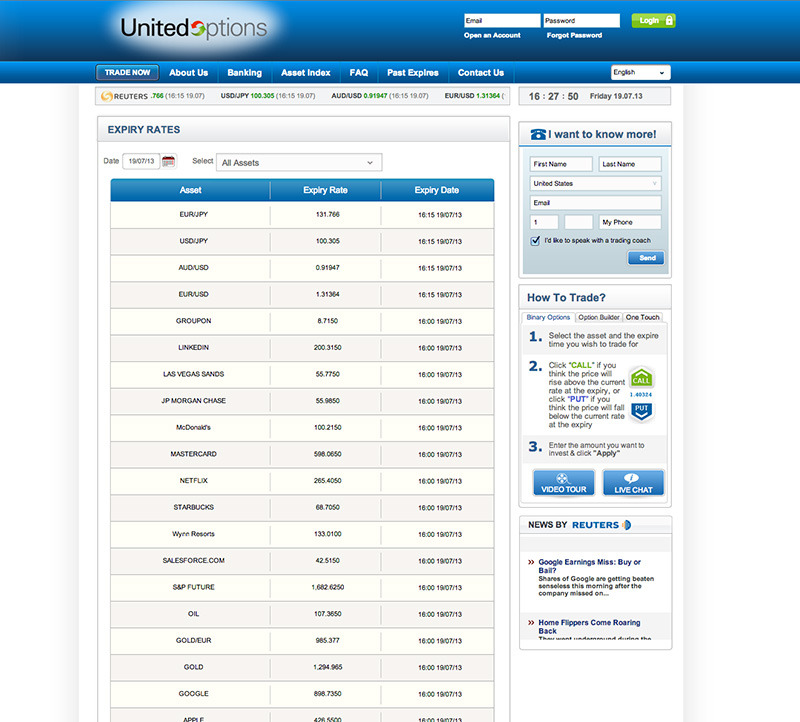Viewport: 800px width, 722px height.
Task: Click the 1,682.6250 expiry rate value
Action: [x=328, y=587]
